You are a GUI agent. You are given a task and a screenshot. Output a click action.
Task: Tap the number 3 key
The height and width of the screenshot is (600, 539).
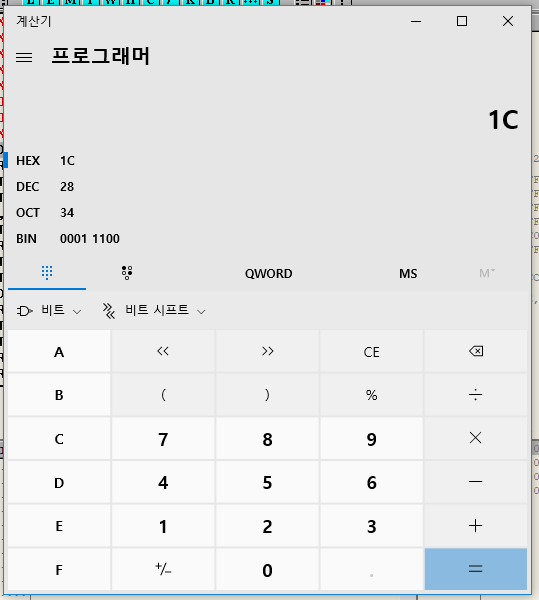pyautogui.click(x=371, y=526)
